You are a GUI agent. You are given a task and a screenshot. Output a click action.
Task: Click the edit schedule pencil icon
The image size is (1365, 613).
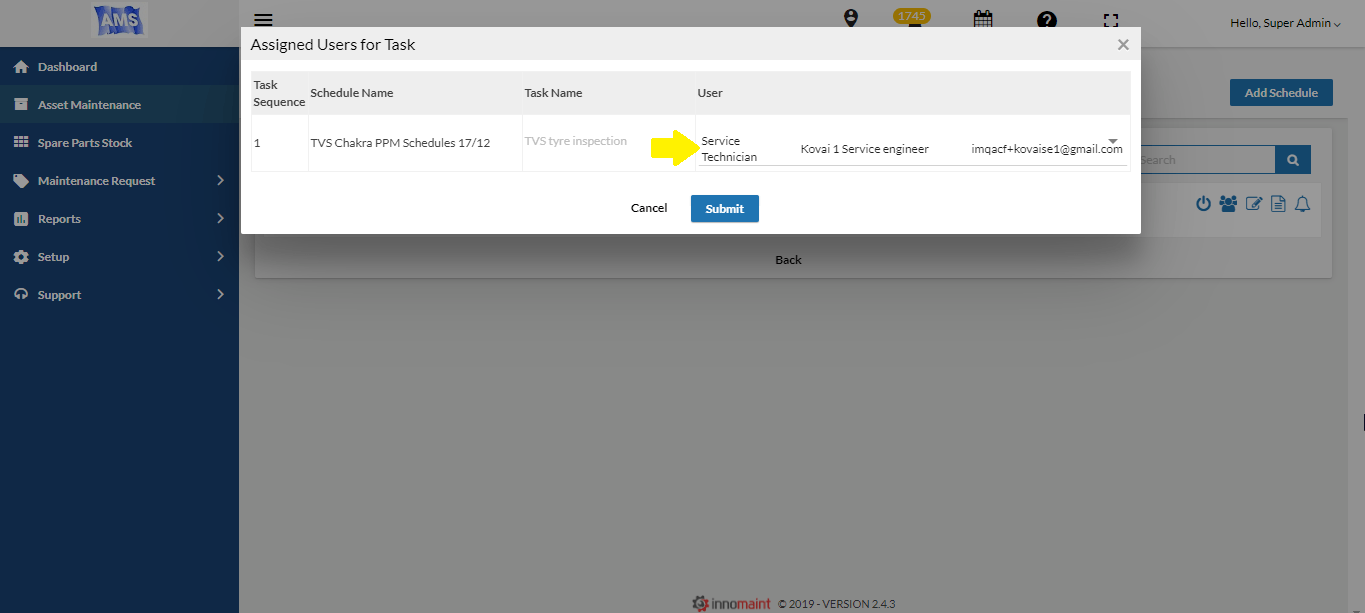coord(1254,204)
